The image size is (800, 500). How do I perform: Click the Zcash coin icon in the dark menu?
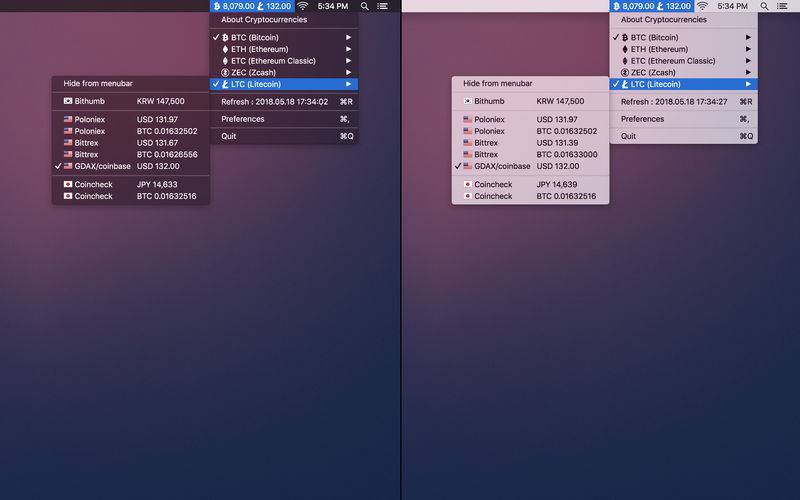pos(225,72)
